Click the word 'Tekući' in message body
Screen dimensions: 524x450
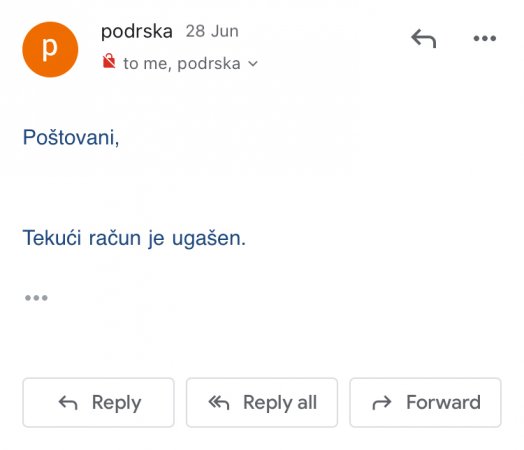point(52,238)
